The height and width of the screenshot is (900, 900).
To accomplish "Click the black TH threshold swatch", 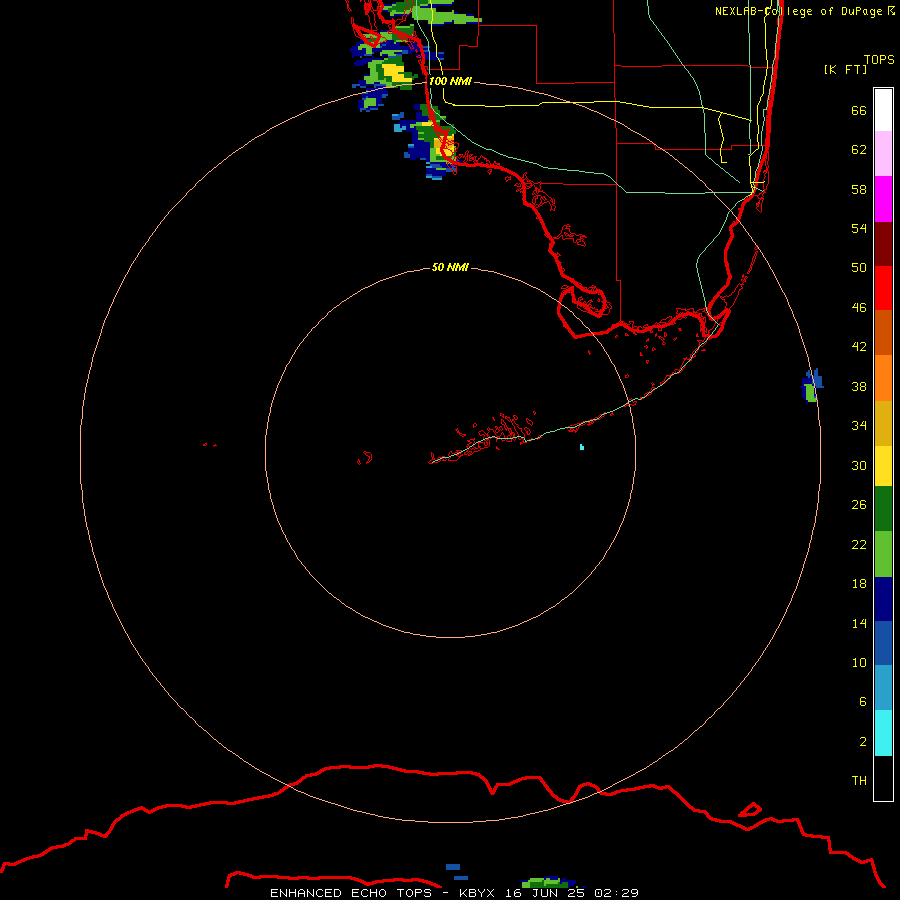I will pyautogui.click(x=883, y=778).
